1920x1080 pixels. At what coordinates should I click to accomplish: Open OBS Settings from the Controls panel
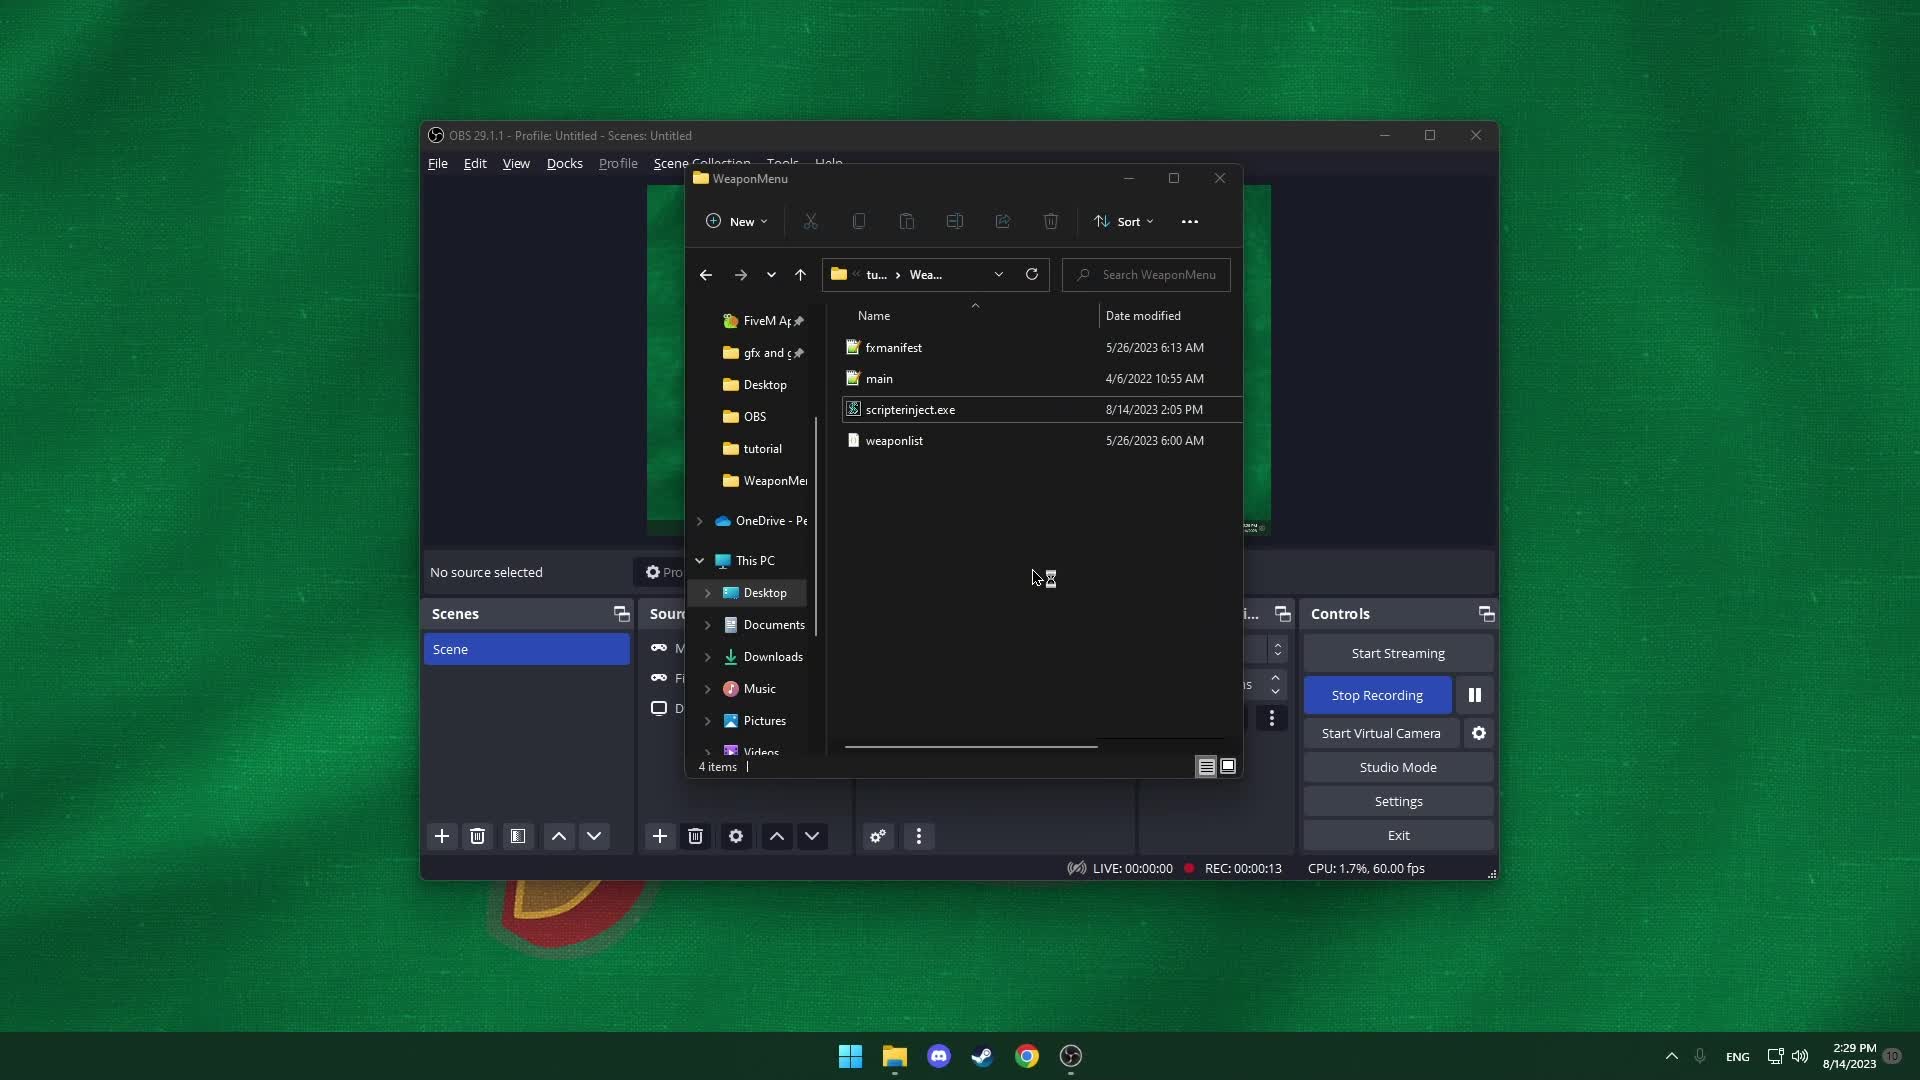1397,801
